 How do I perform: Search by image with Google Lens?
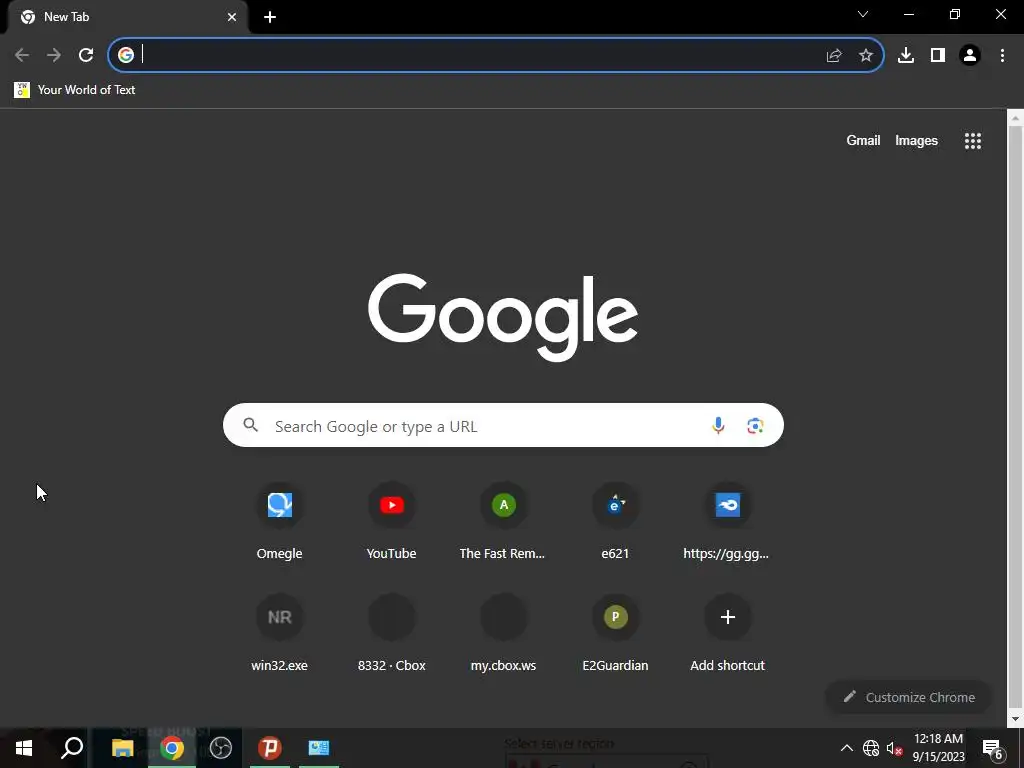tap(755, 426)
